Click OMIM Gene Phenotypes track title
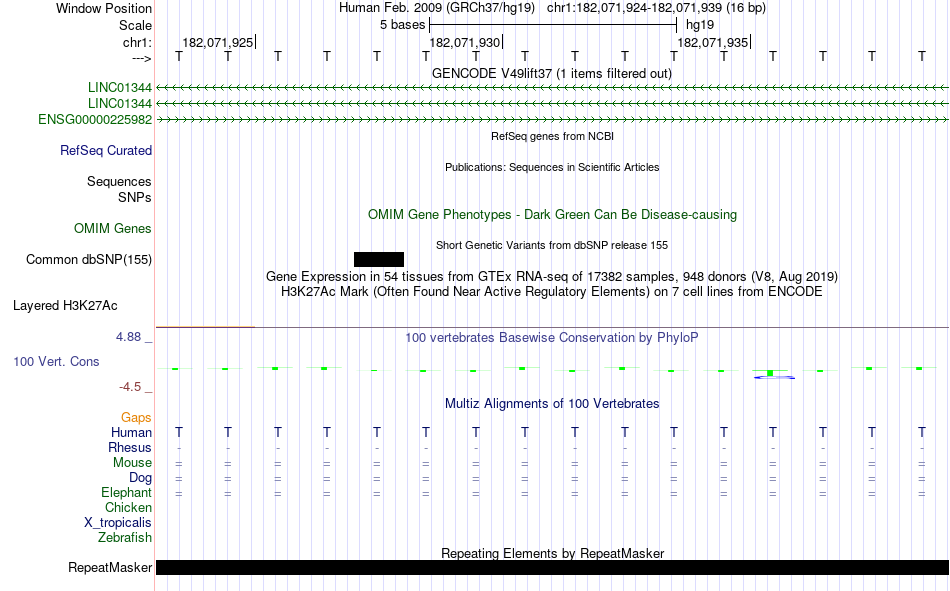Viewport: 950px width, 591px height. coord(552,215)
